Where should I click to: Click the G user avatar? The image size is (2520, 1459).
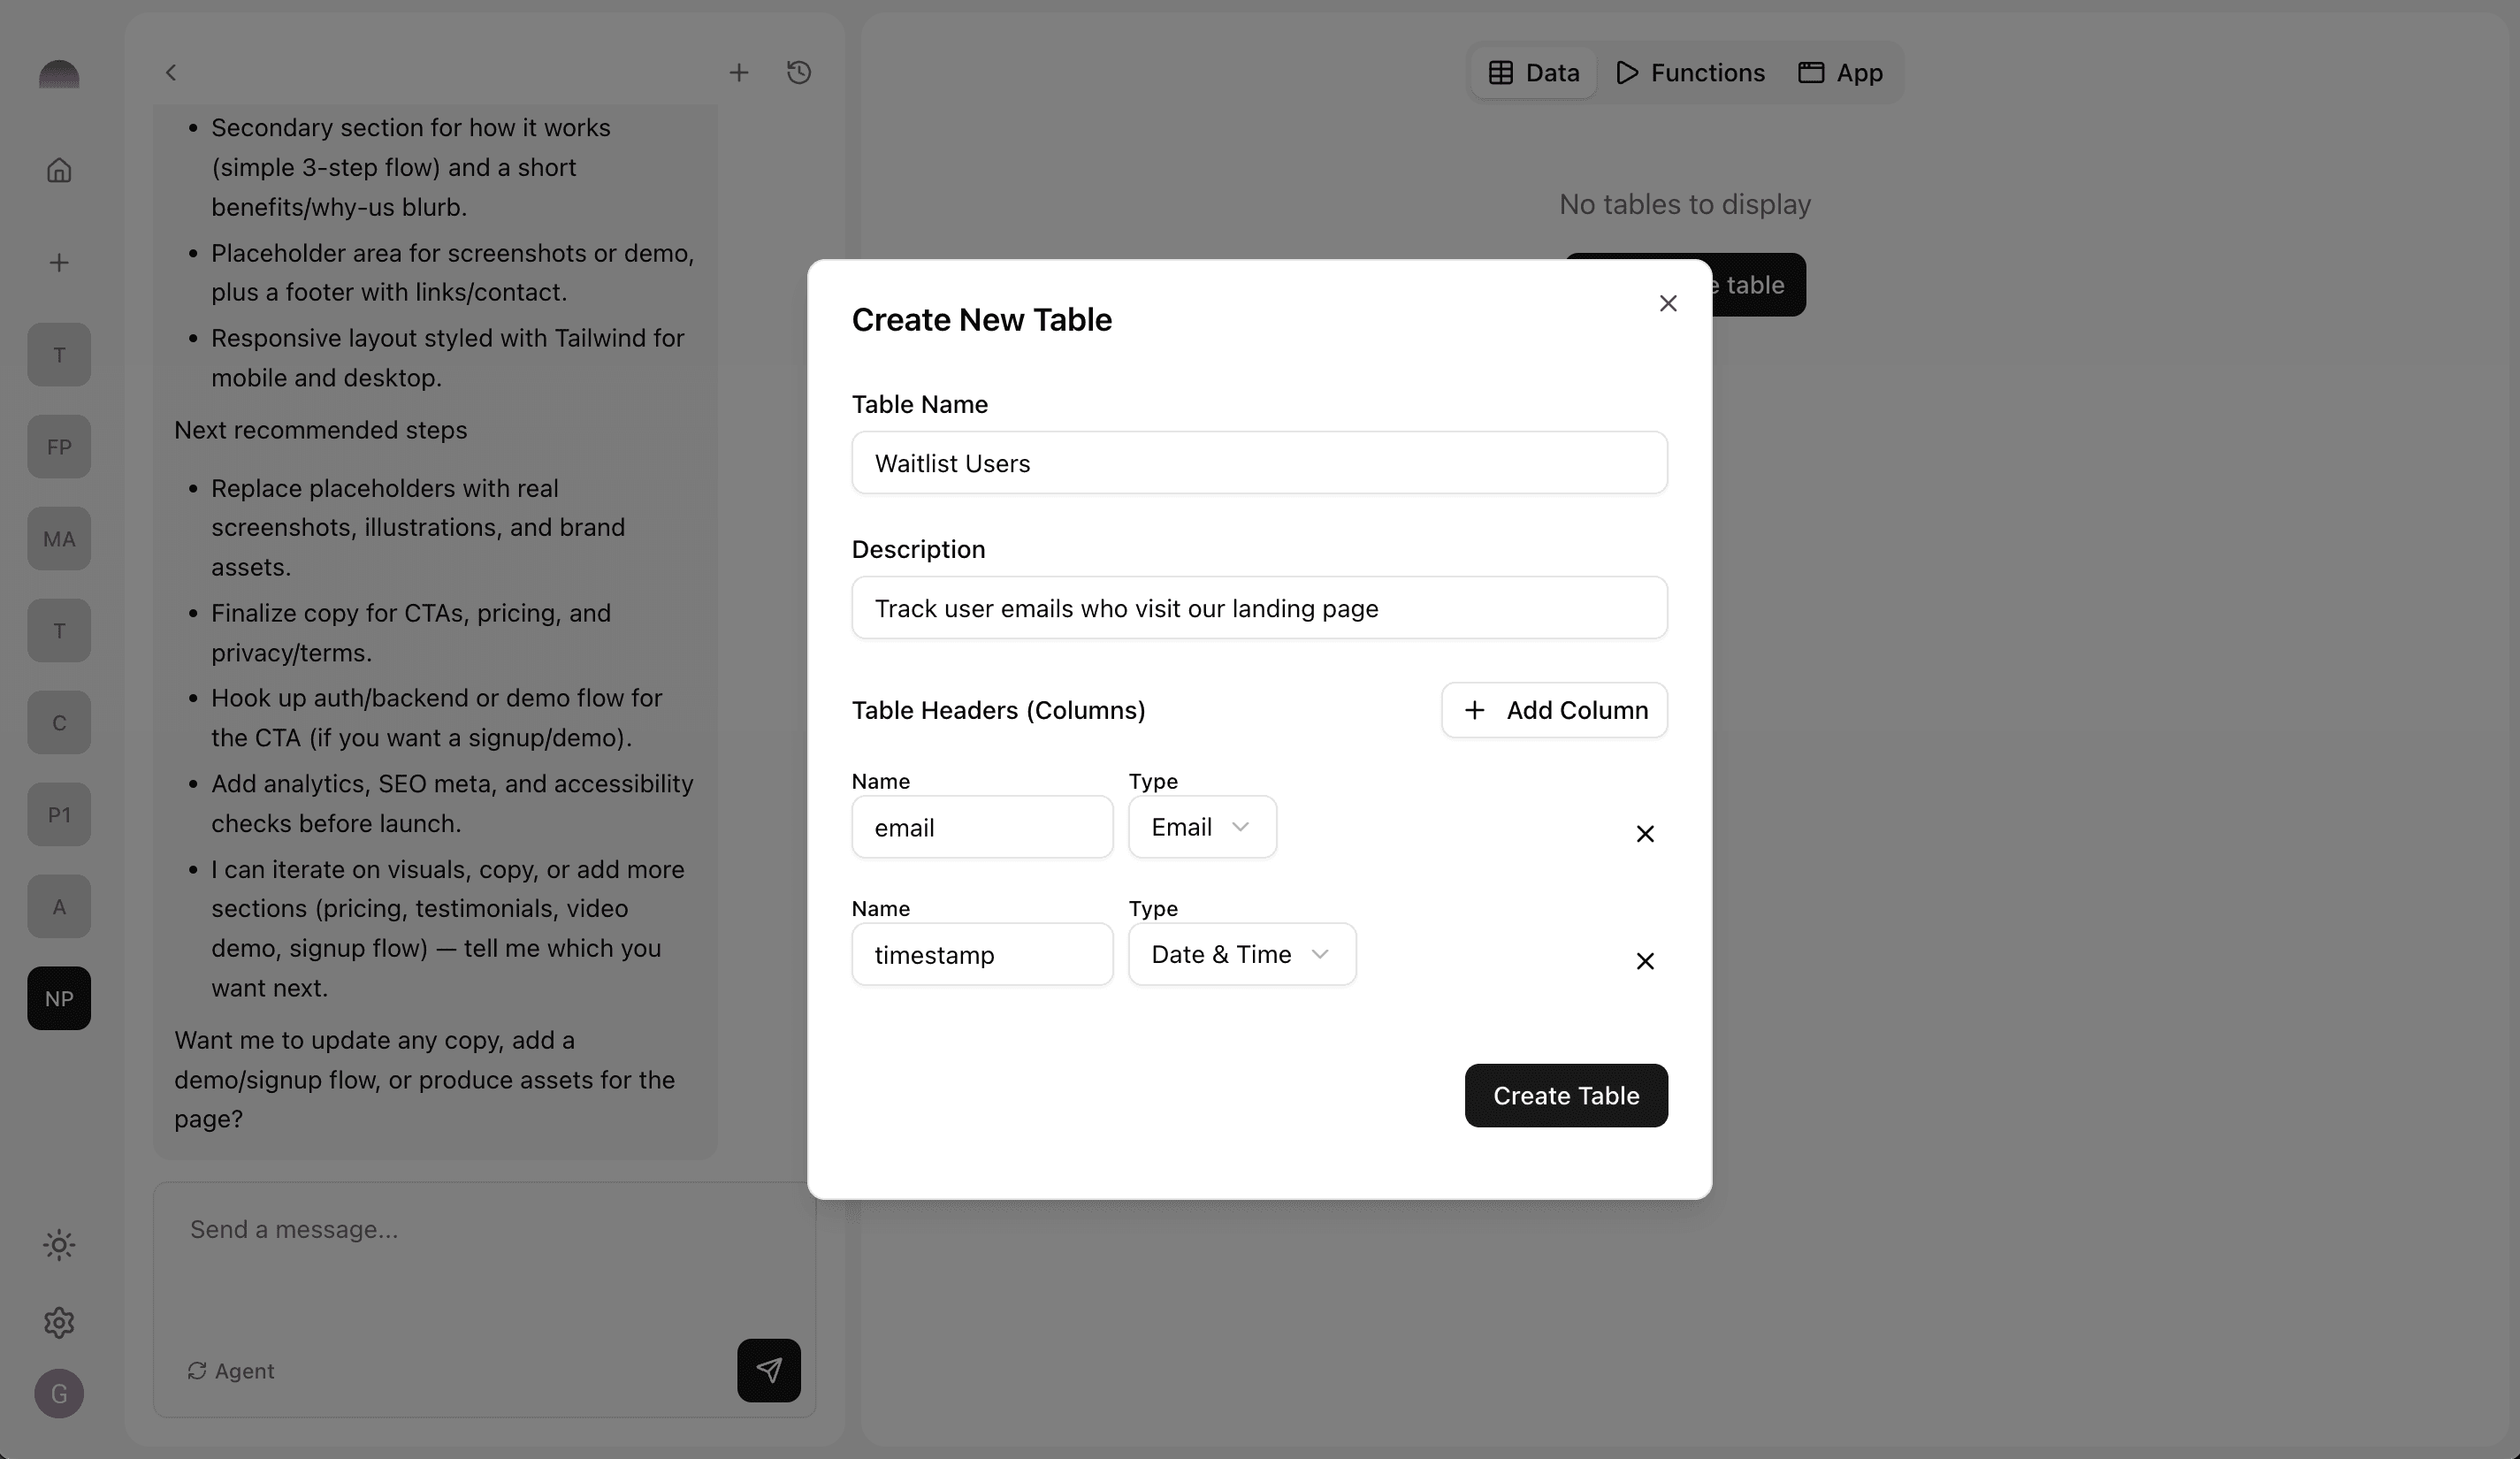click(x=59, y=1393)
